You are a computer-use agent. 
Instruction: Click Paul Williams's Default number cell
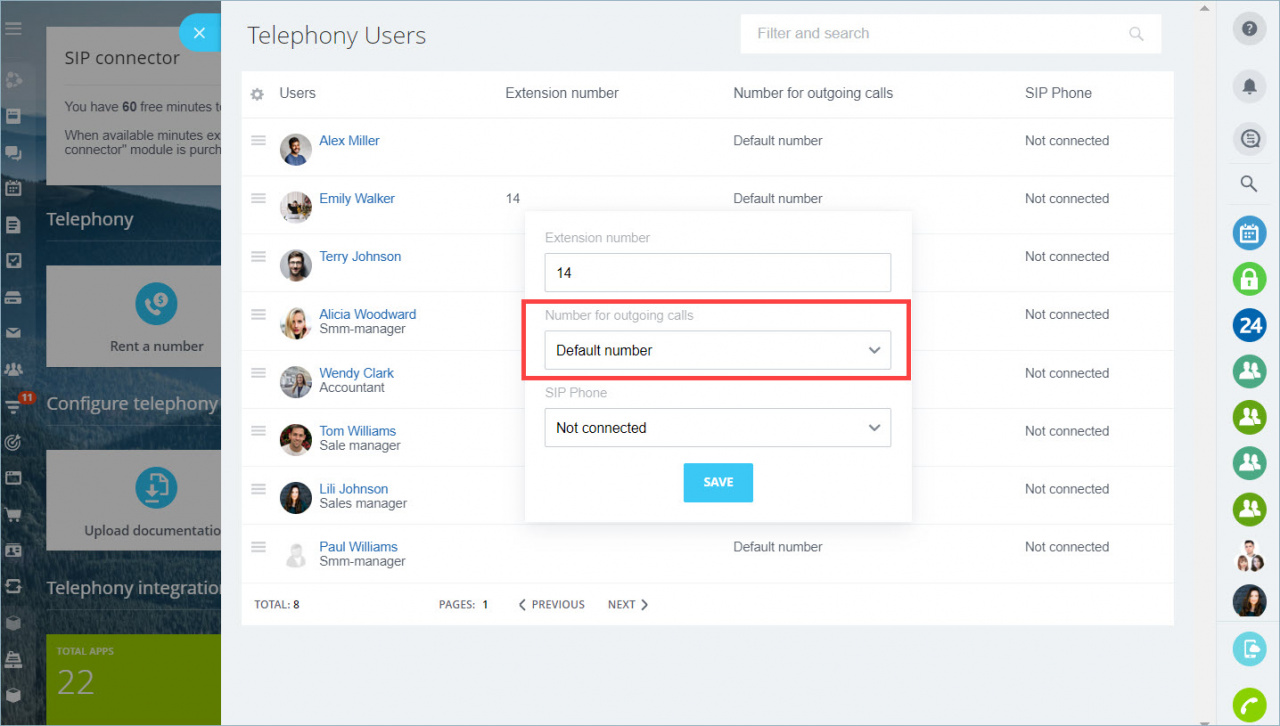(x=778, y=547)
